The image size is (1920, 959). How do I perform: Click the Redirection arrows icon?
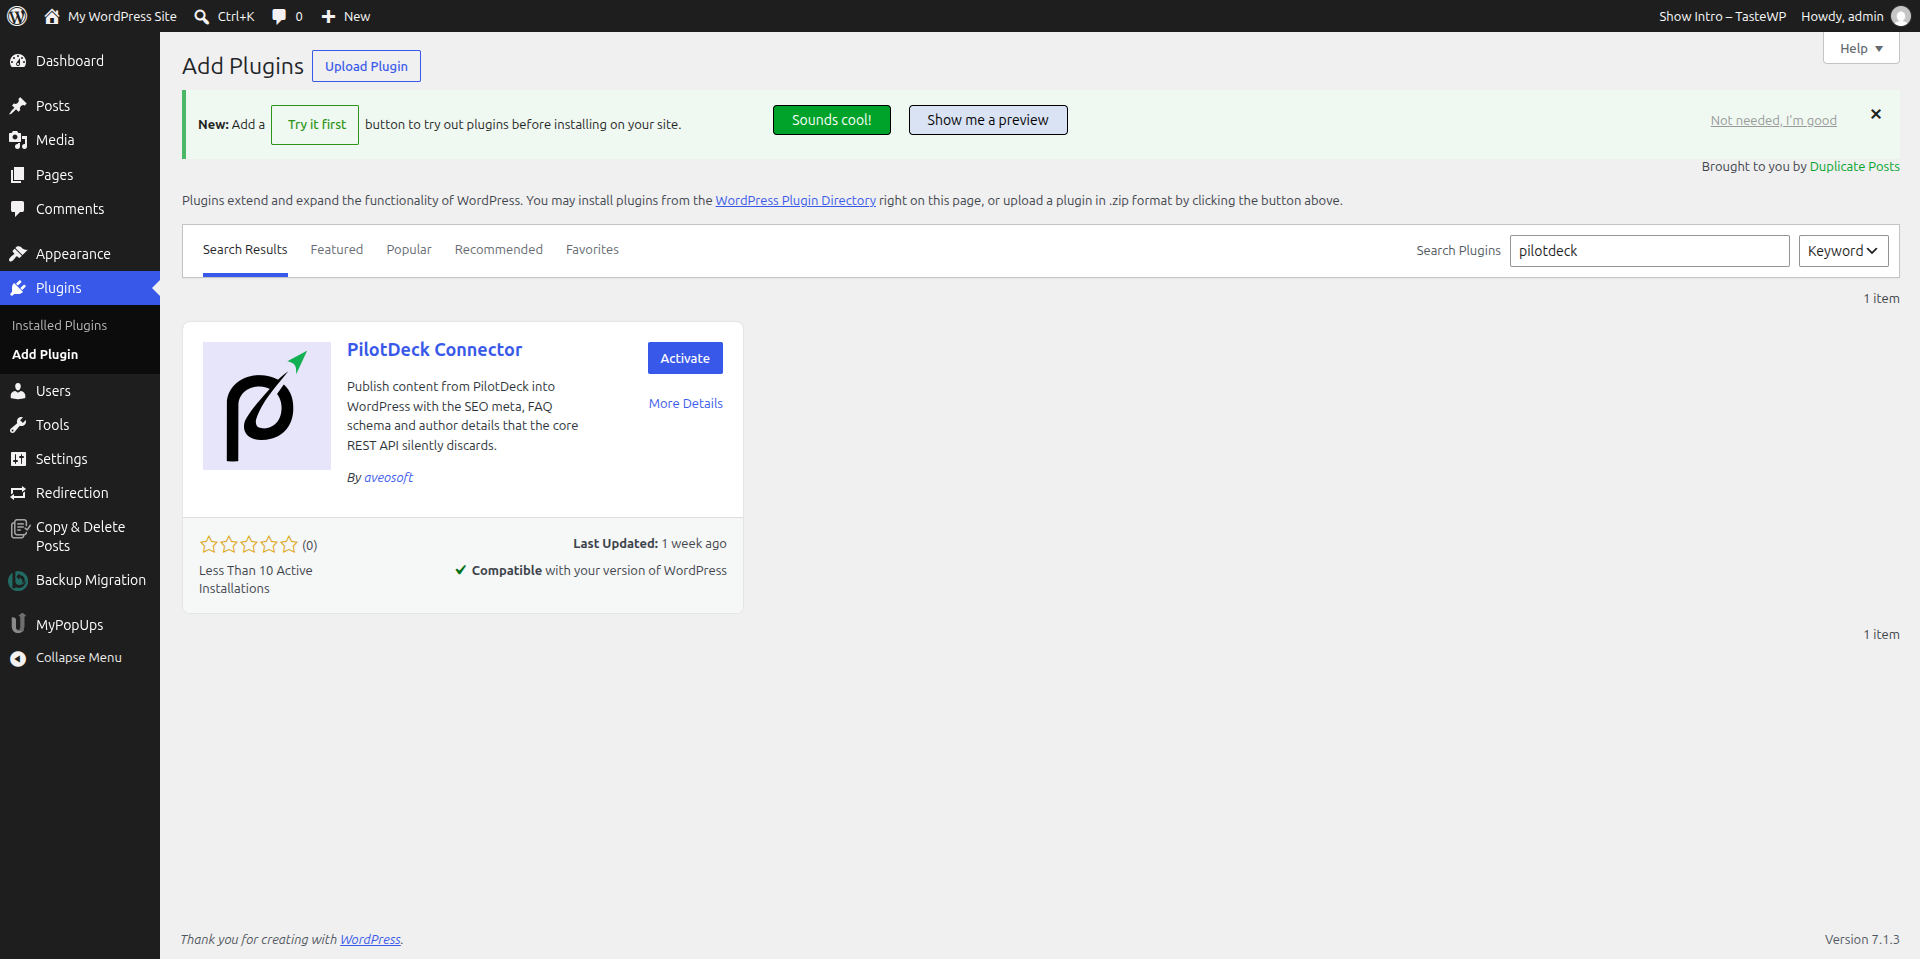click(x=18, y=493)
